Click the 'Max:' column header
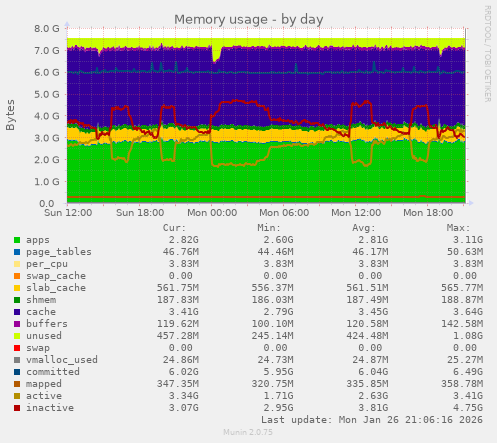The height and width of the screenshot is (443, 497). 458,228
